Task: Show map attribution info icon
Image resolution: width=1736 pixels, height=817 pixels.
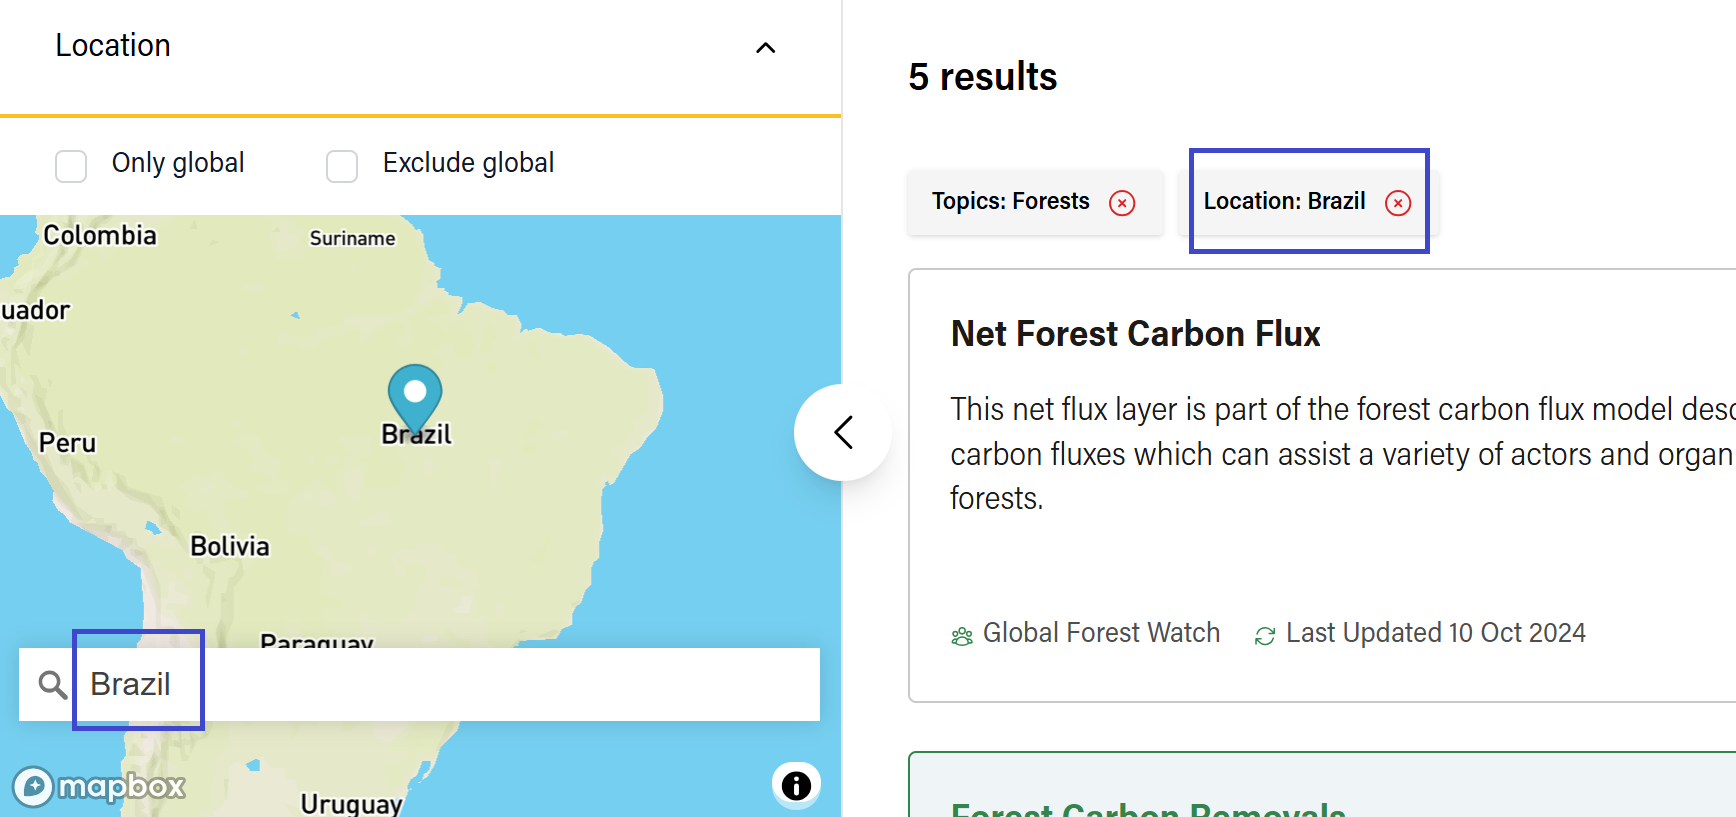Action: (x=796, y=785)
